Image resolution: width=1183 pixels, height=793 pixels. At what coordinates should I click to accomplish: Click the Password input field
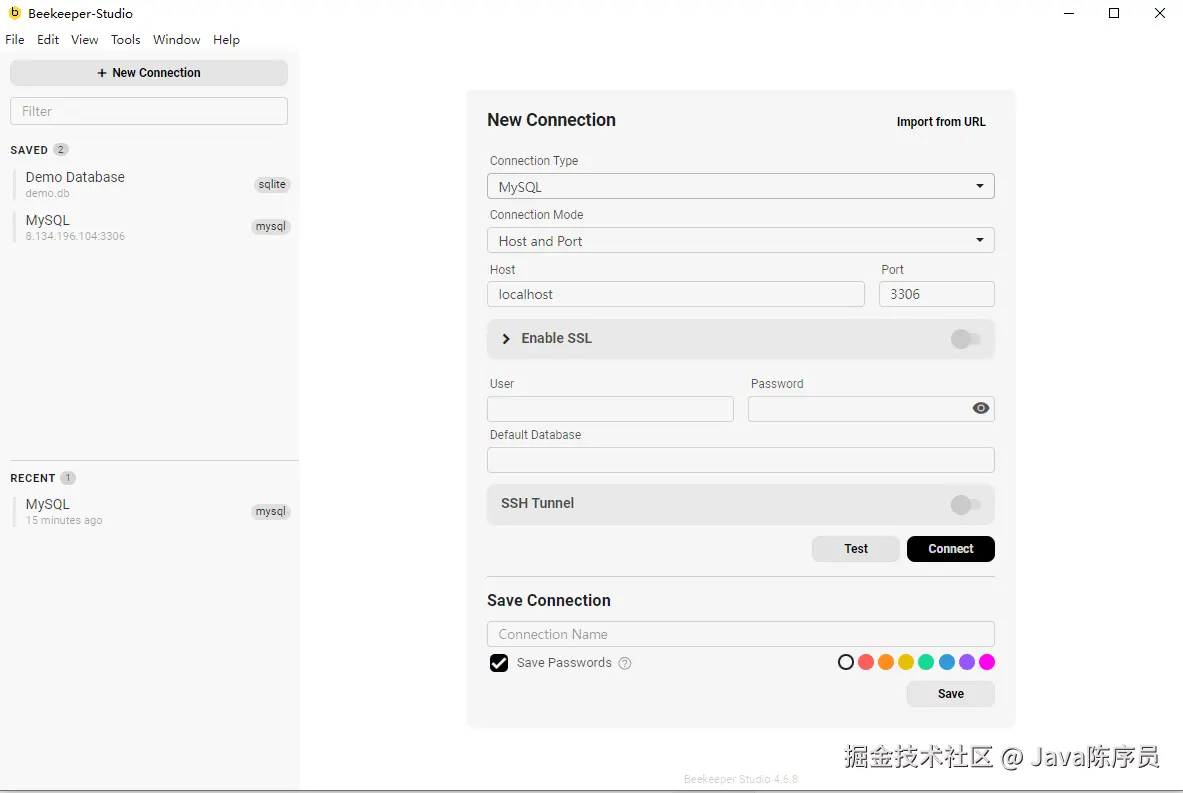pos(871,409)
